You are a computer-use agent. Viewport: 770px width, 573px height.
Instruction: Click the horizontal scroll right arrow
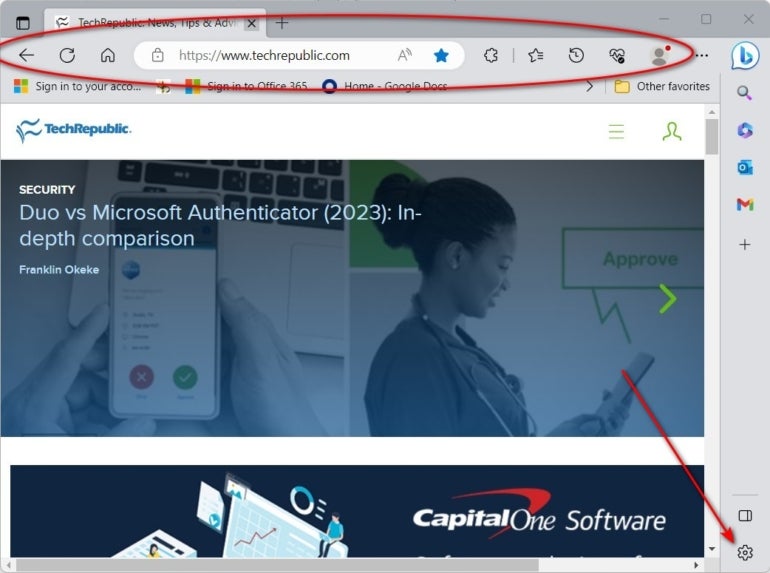696,566
